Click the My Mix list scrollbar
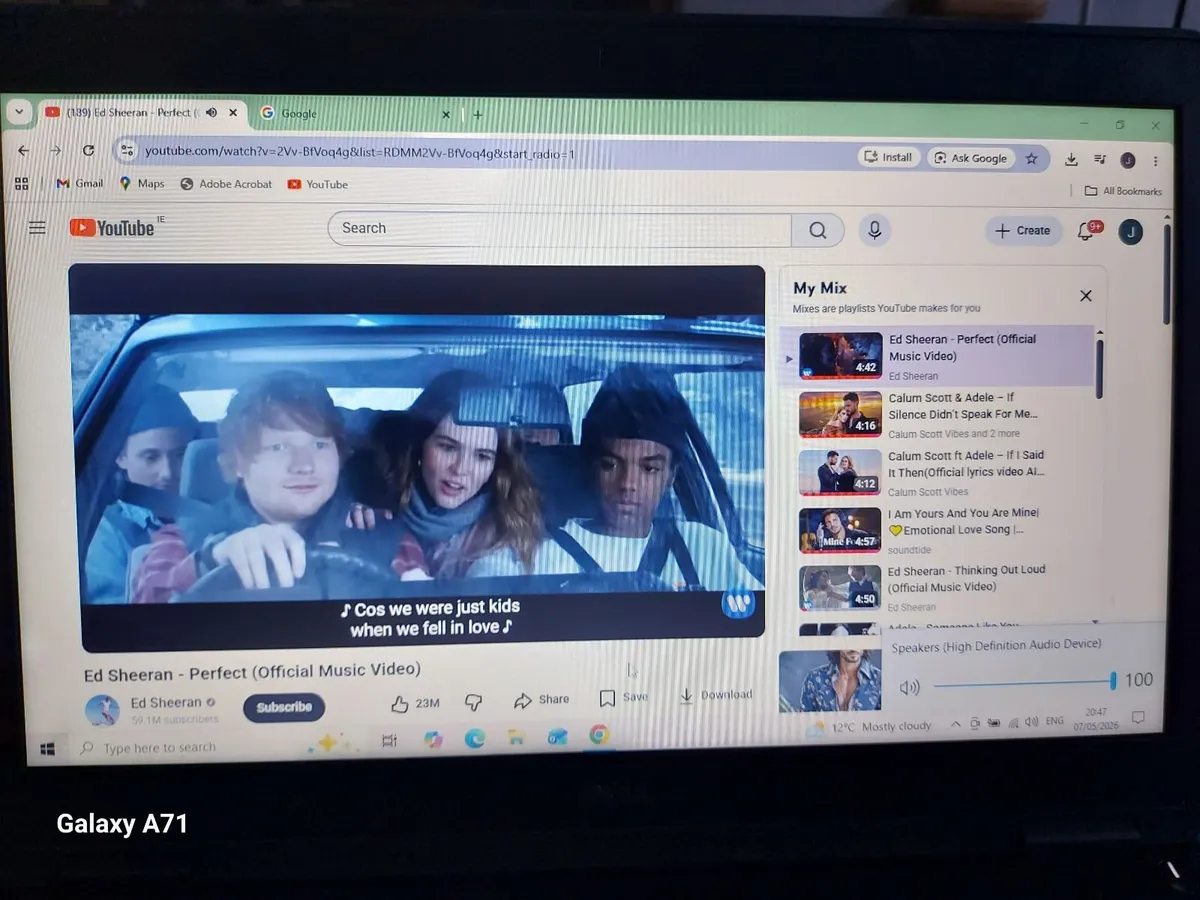 1099,370
